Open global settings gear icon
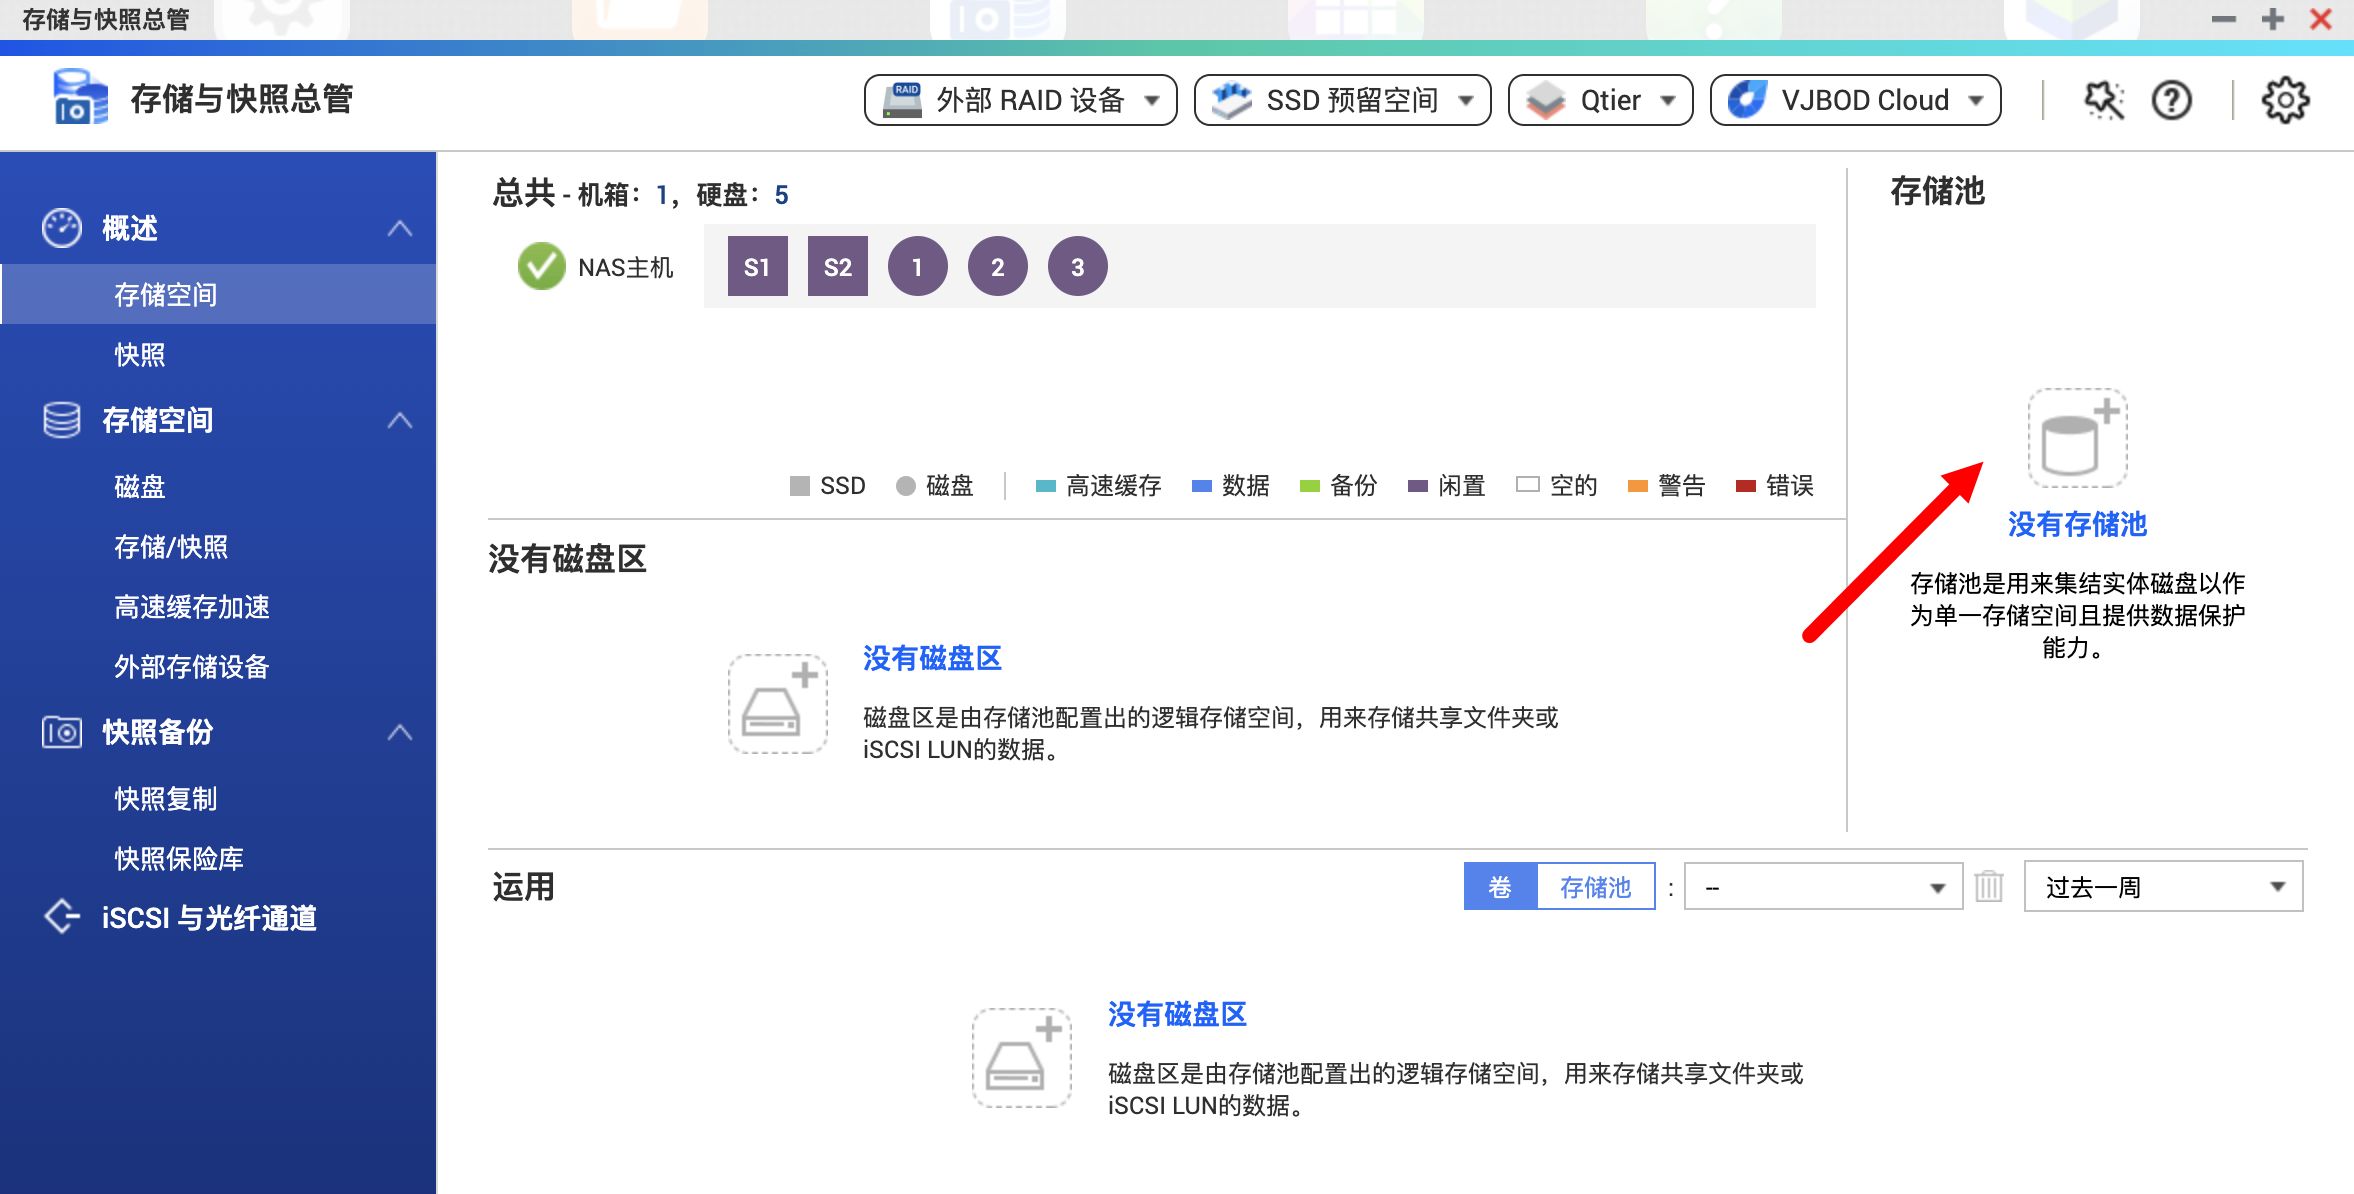 click(2285, 100)
